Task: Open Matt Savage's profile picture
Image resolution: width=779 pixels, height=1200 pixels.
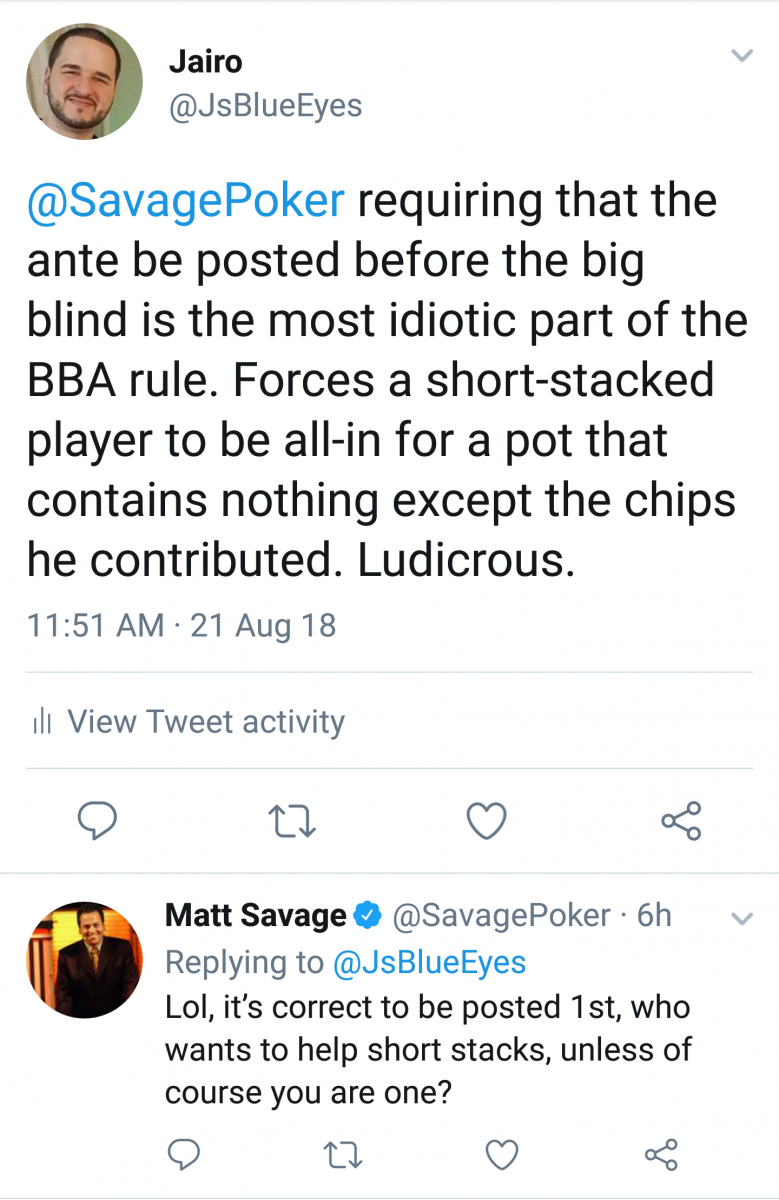Action: 84,960
